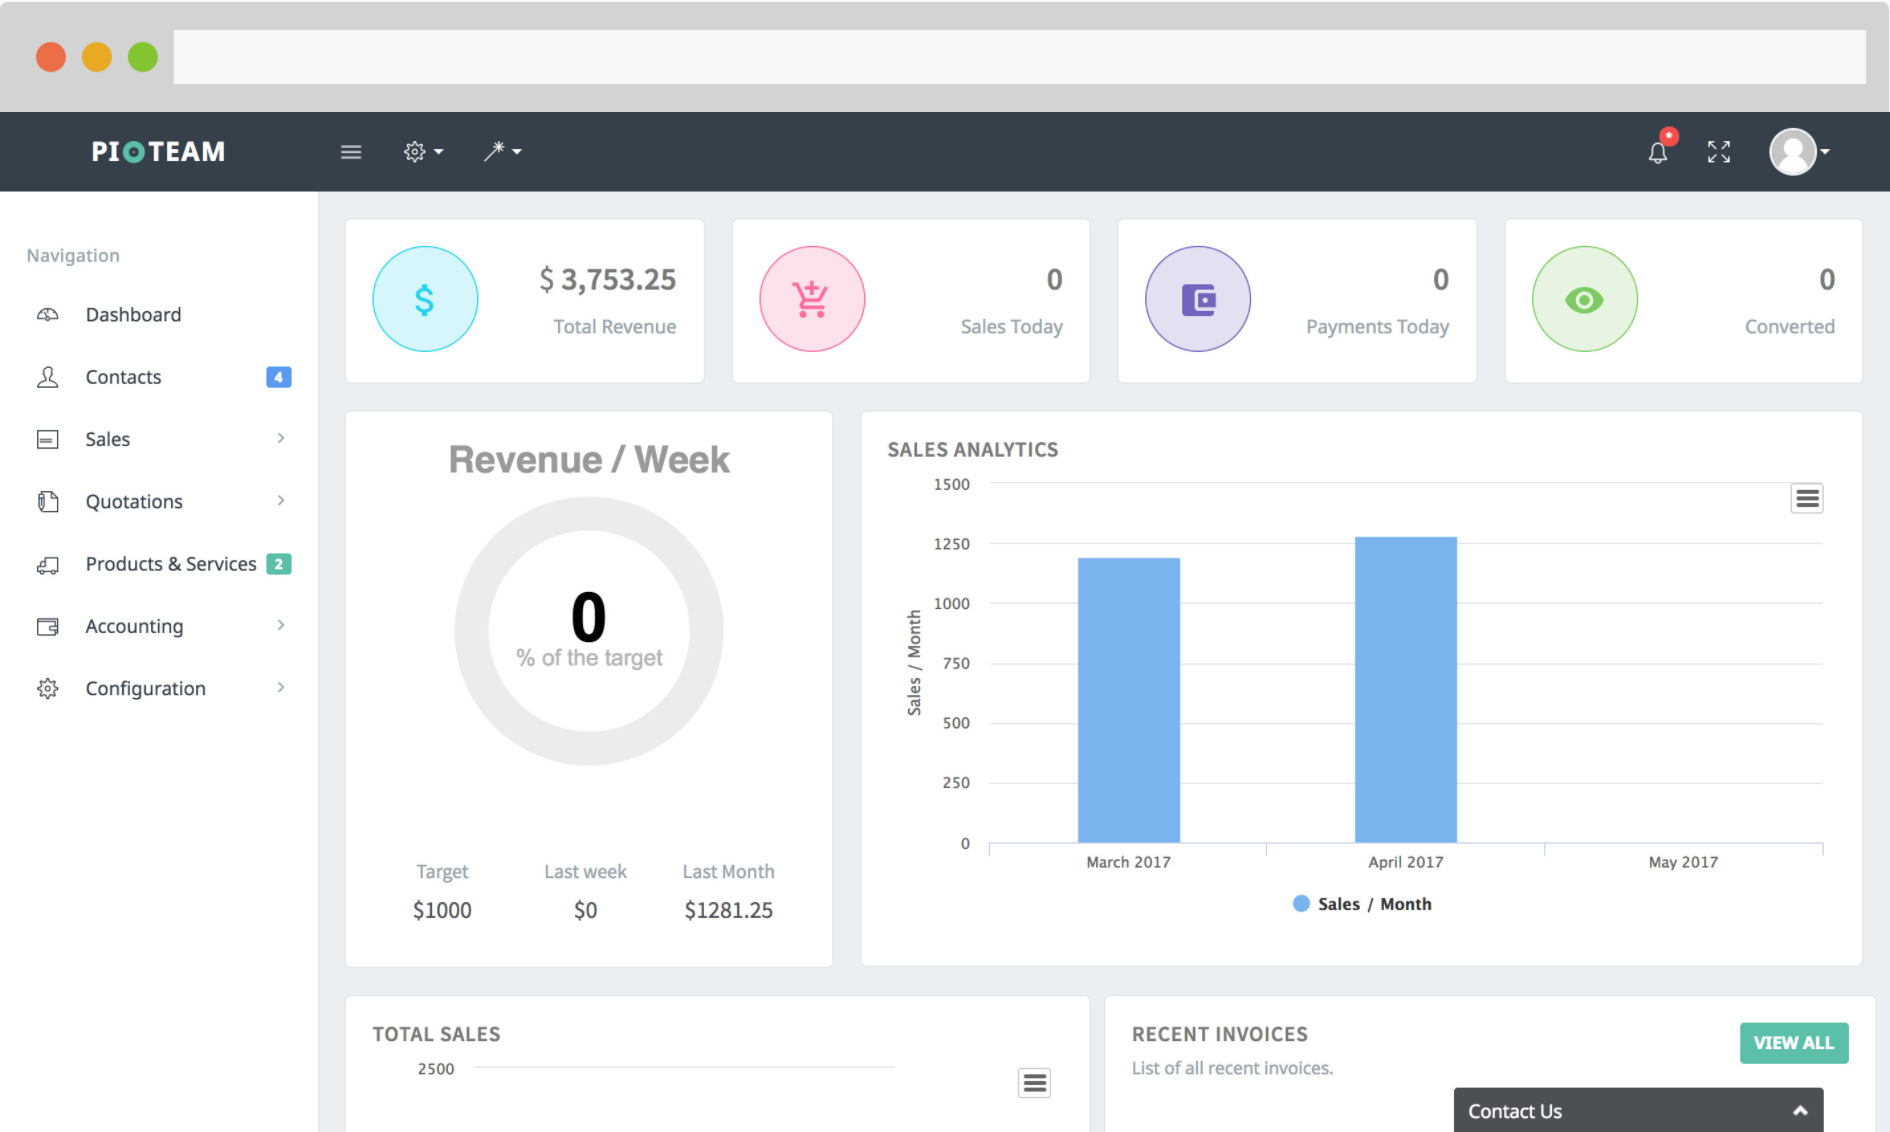The image size is (1890, 1132).
Task: Toggle the hamburger sidebar menu icon
Action: 351,152
